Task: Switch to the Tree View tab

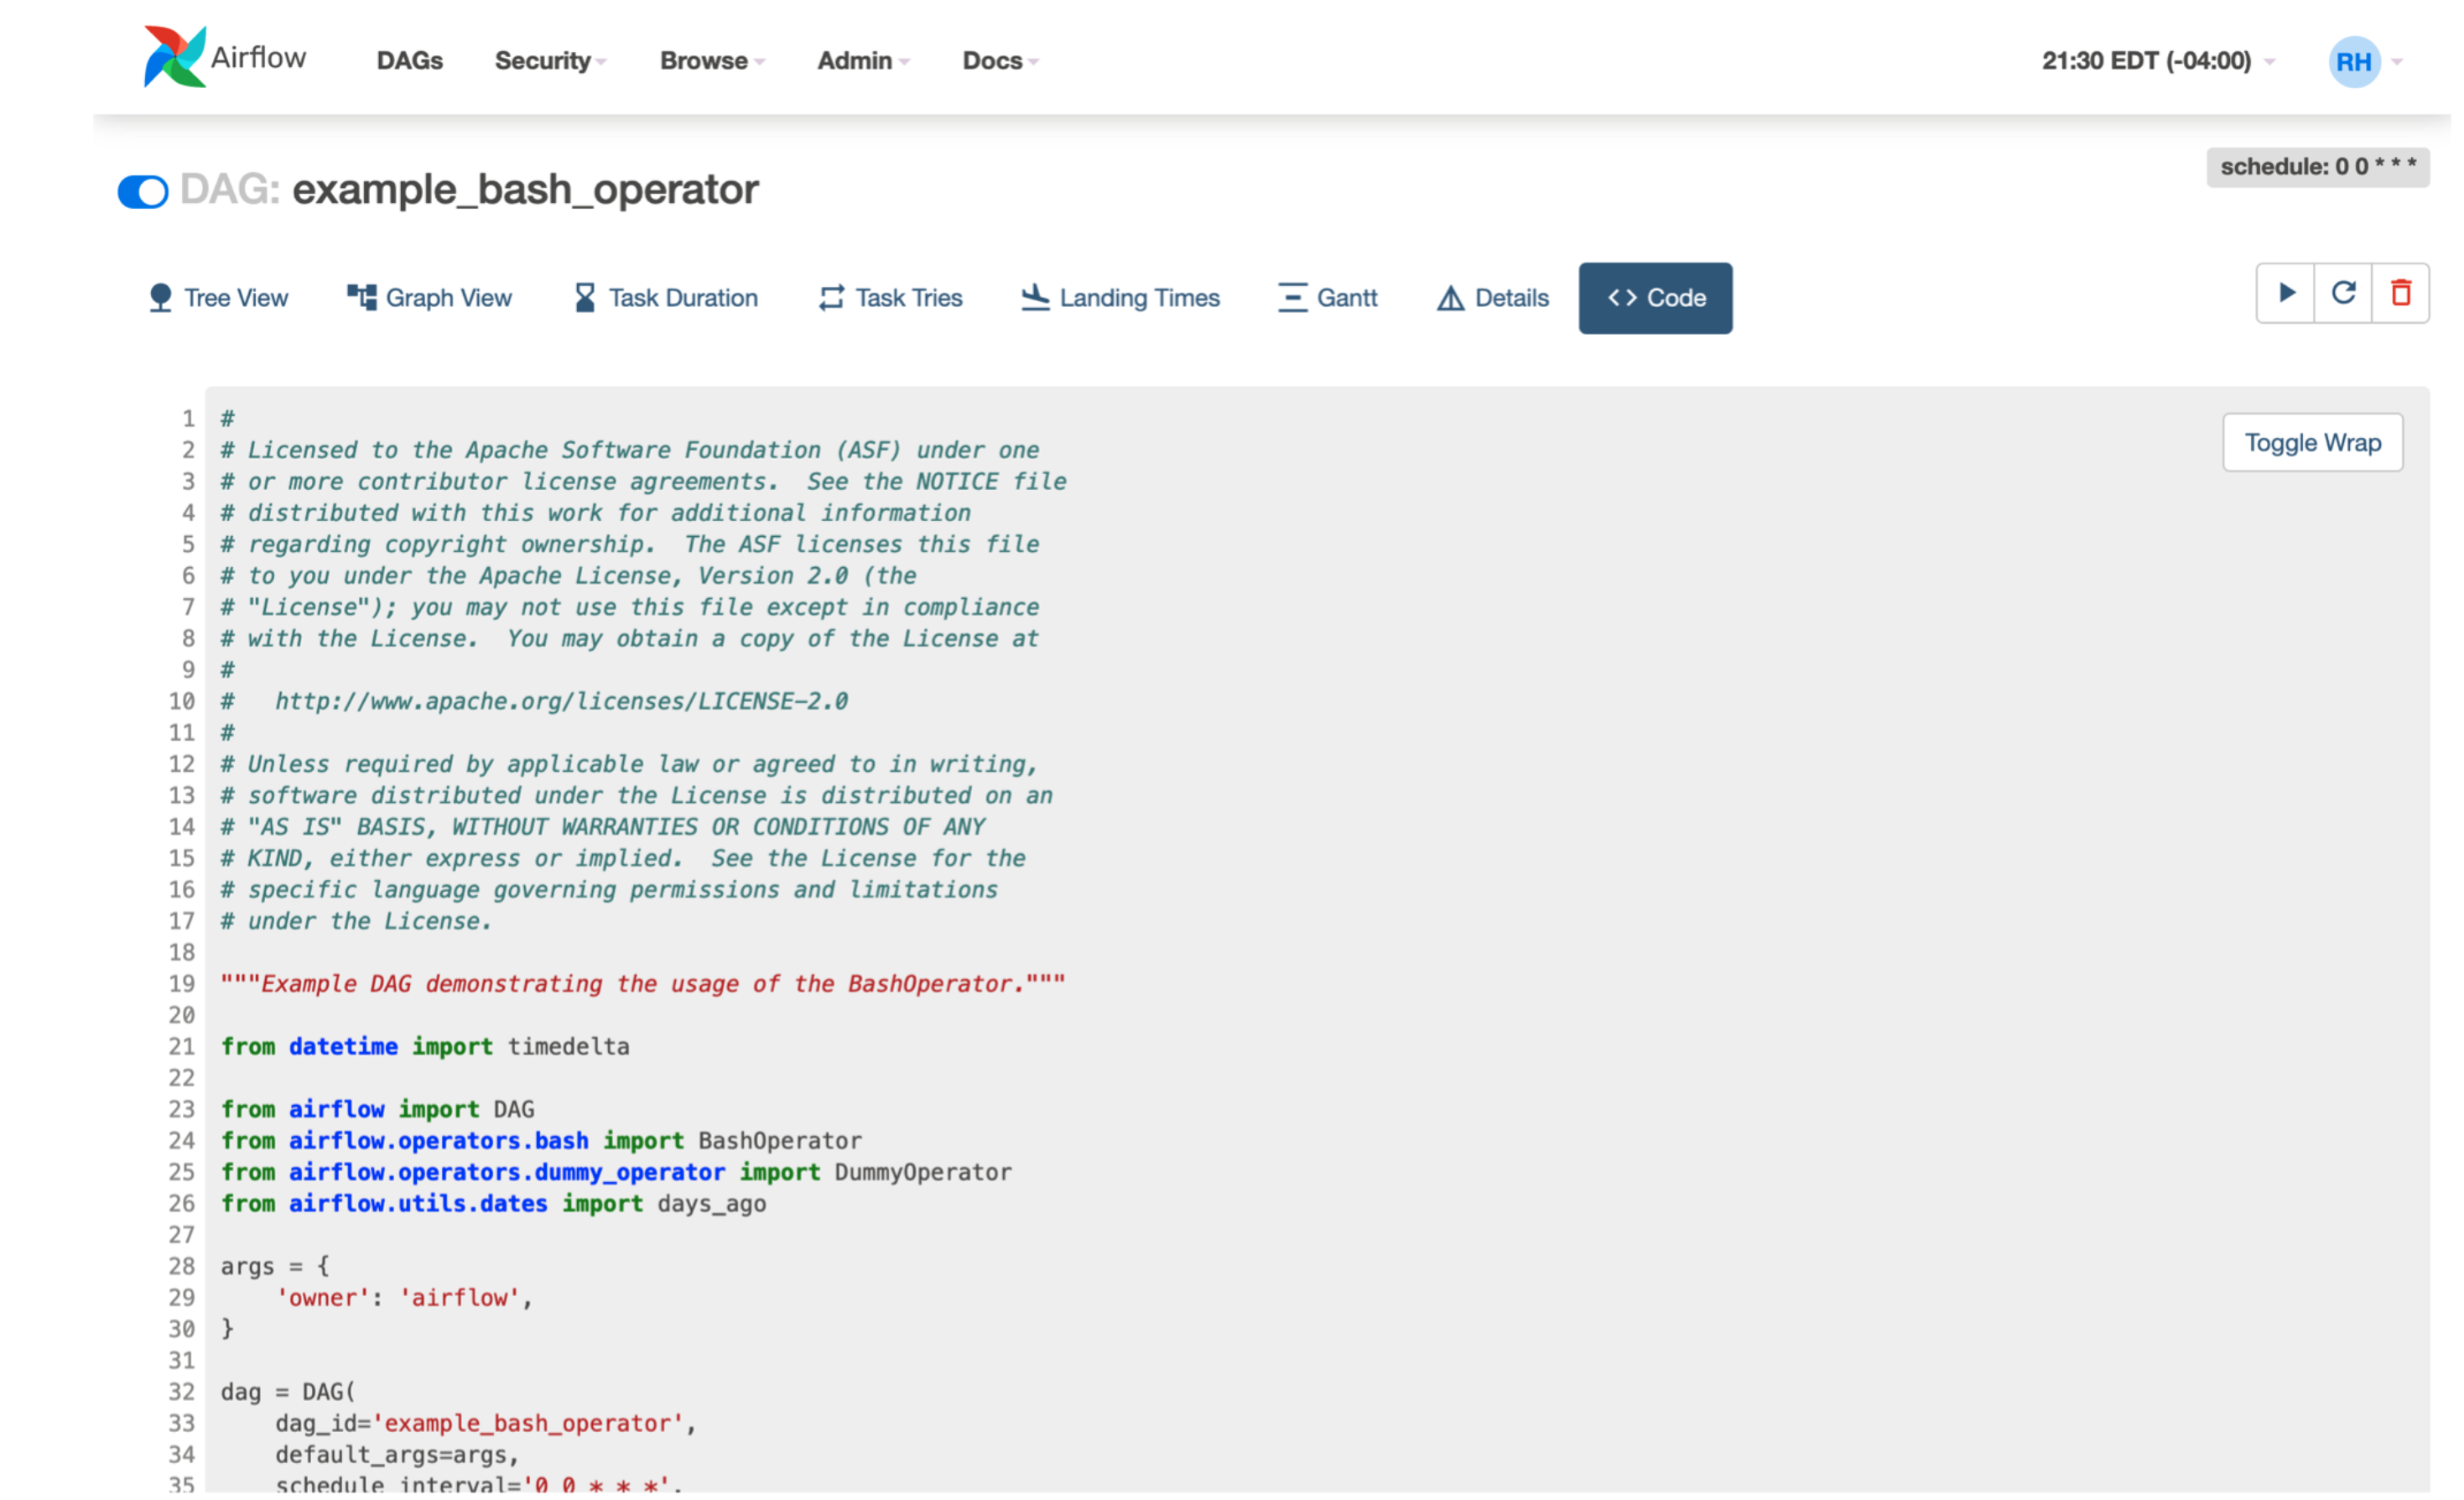Action: click(x=218, y=298)
